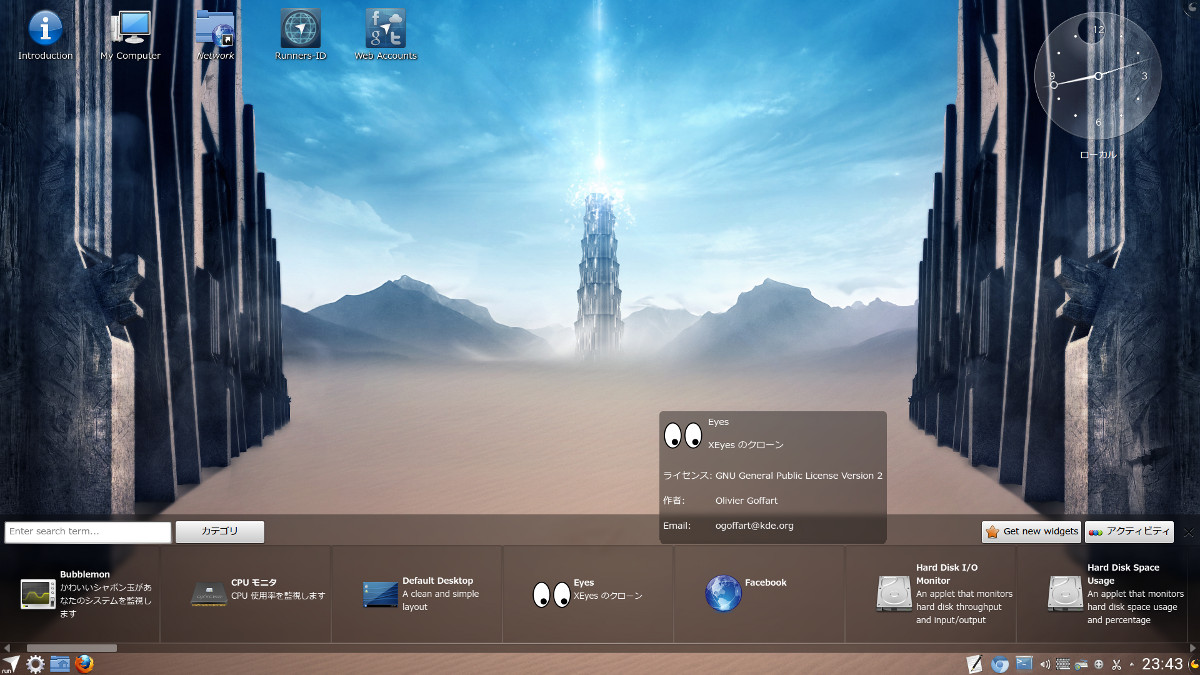
Task: Expand hidden system tray icons arrow
Action: point(1132,664)
